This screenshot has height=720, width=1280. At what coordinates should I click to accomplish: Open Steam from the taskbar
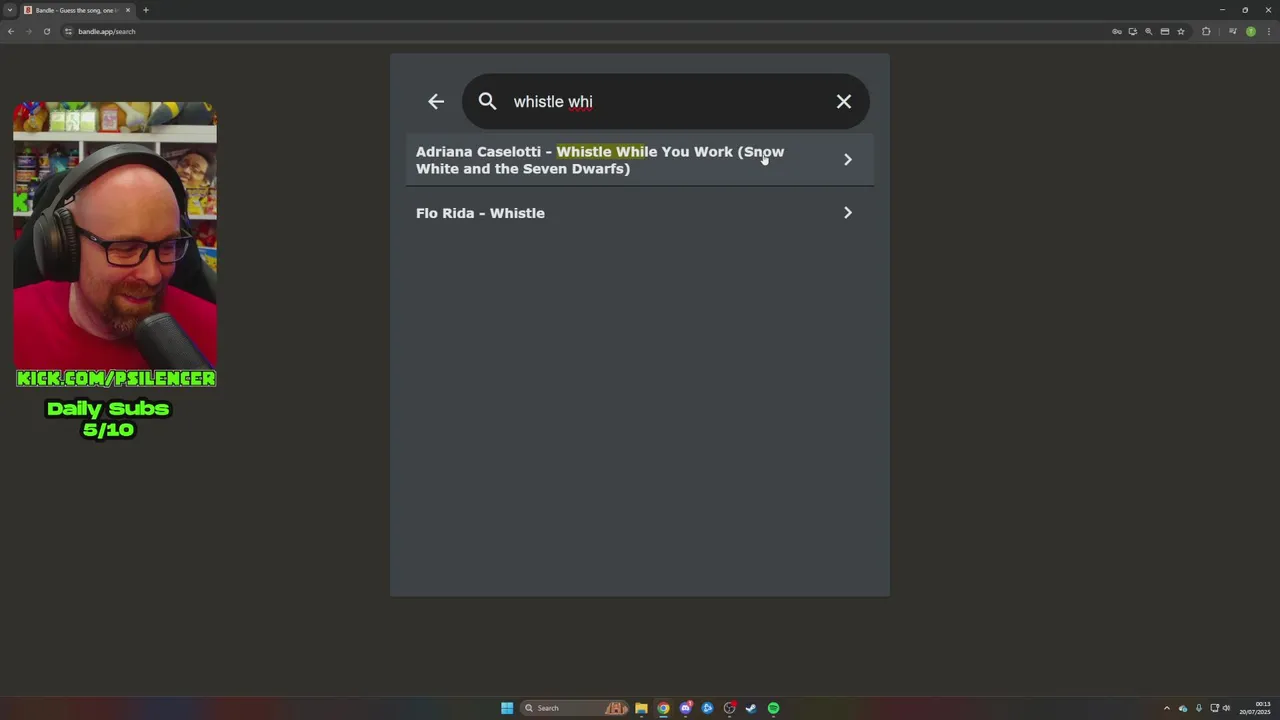(x=751, y=708)
